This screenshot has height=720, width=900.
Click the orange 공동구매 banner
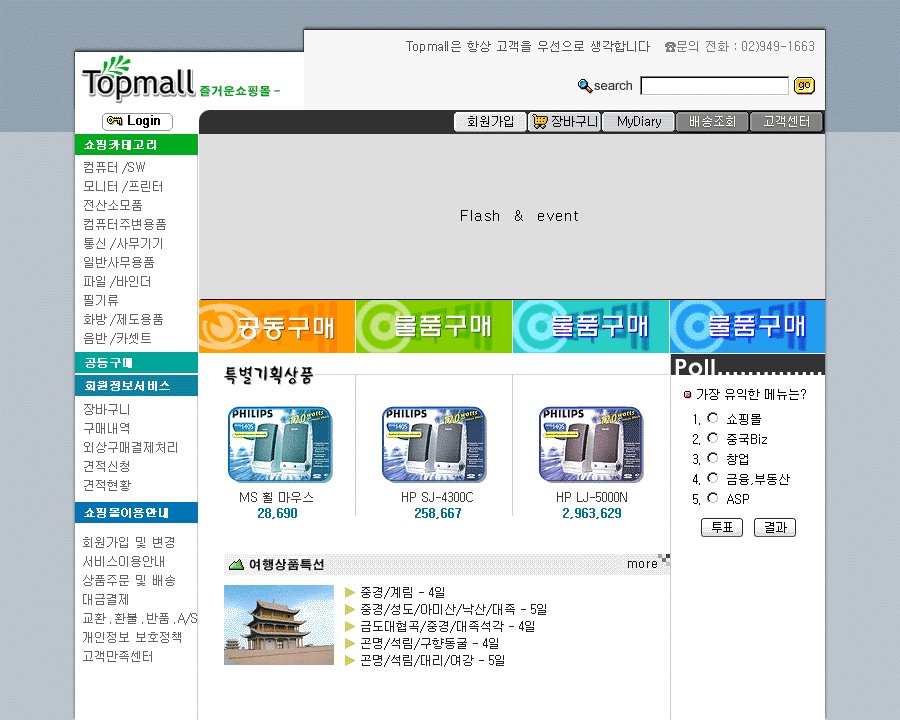[277, 326]
